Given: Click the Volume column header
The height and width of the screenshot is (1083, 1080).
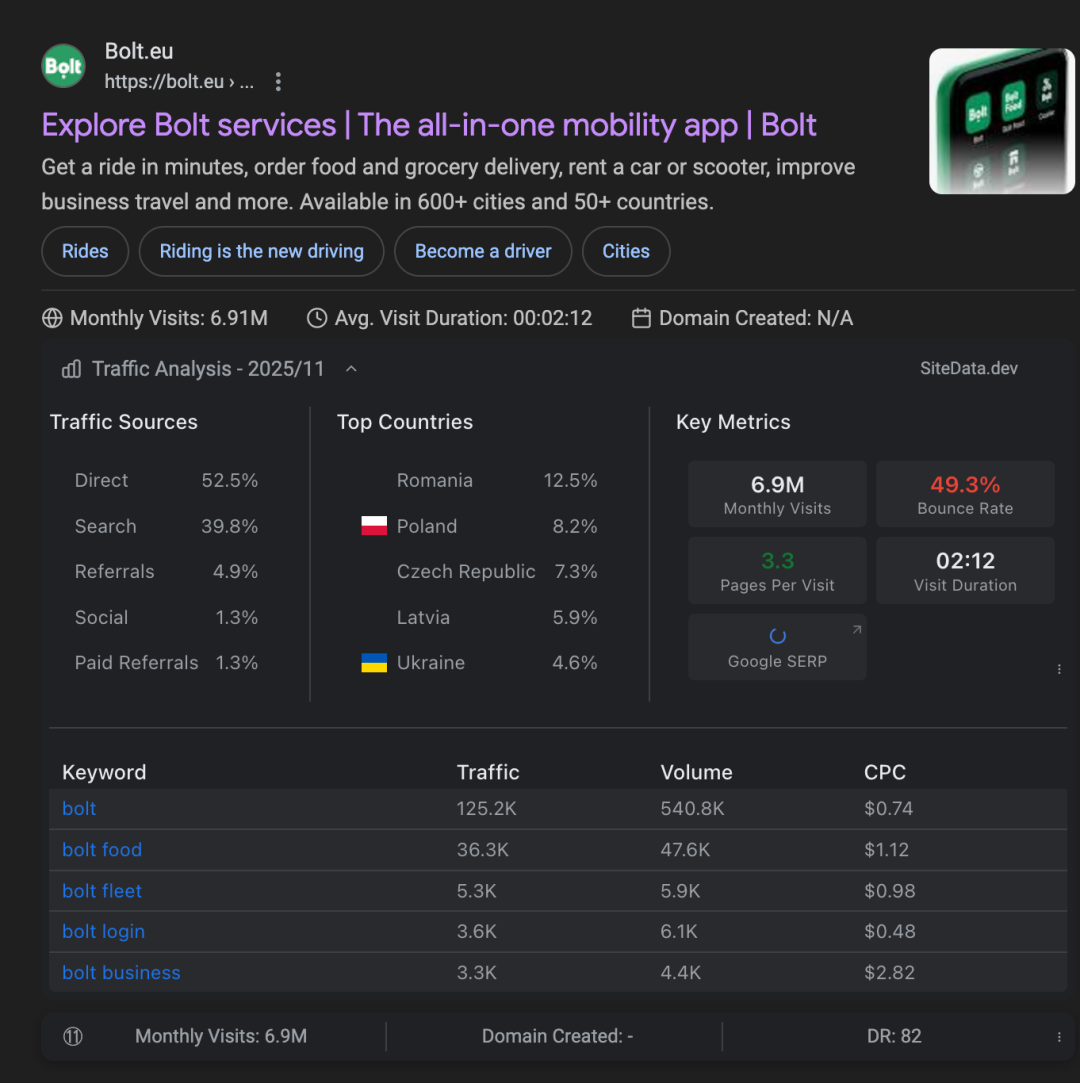Looking at the screenshot, I should point(697,772).
